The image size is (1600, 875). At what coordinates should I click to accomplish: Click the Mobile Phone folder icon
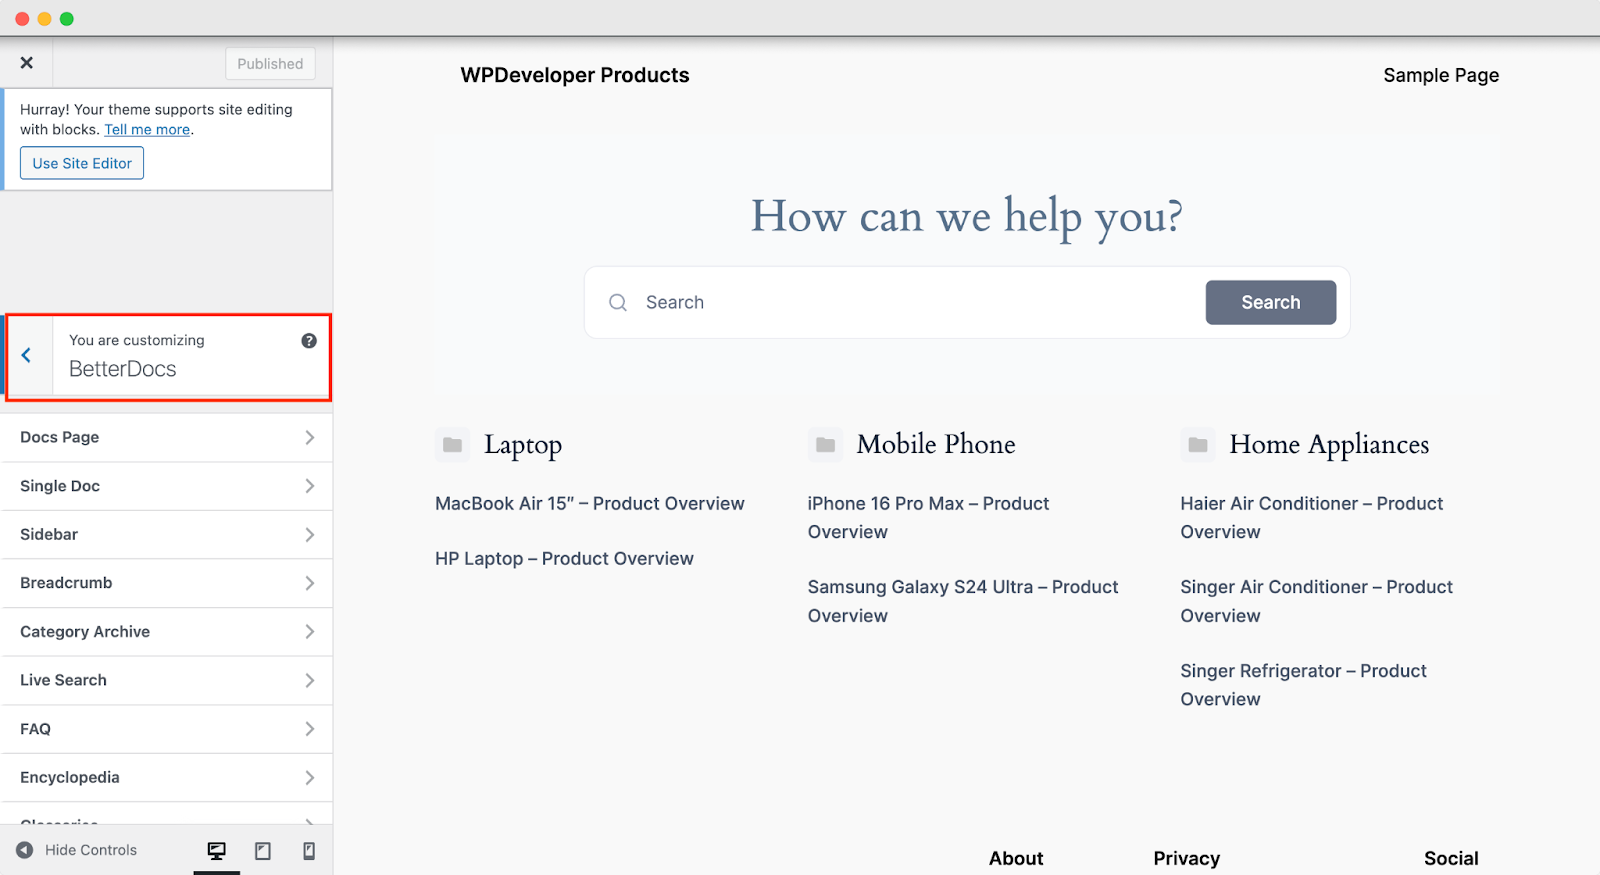click(x=825, y=445)
